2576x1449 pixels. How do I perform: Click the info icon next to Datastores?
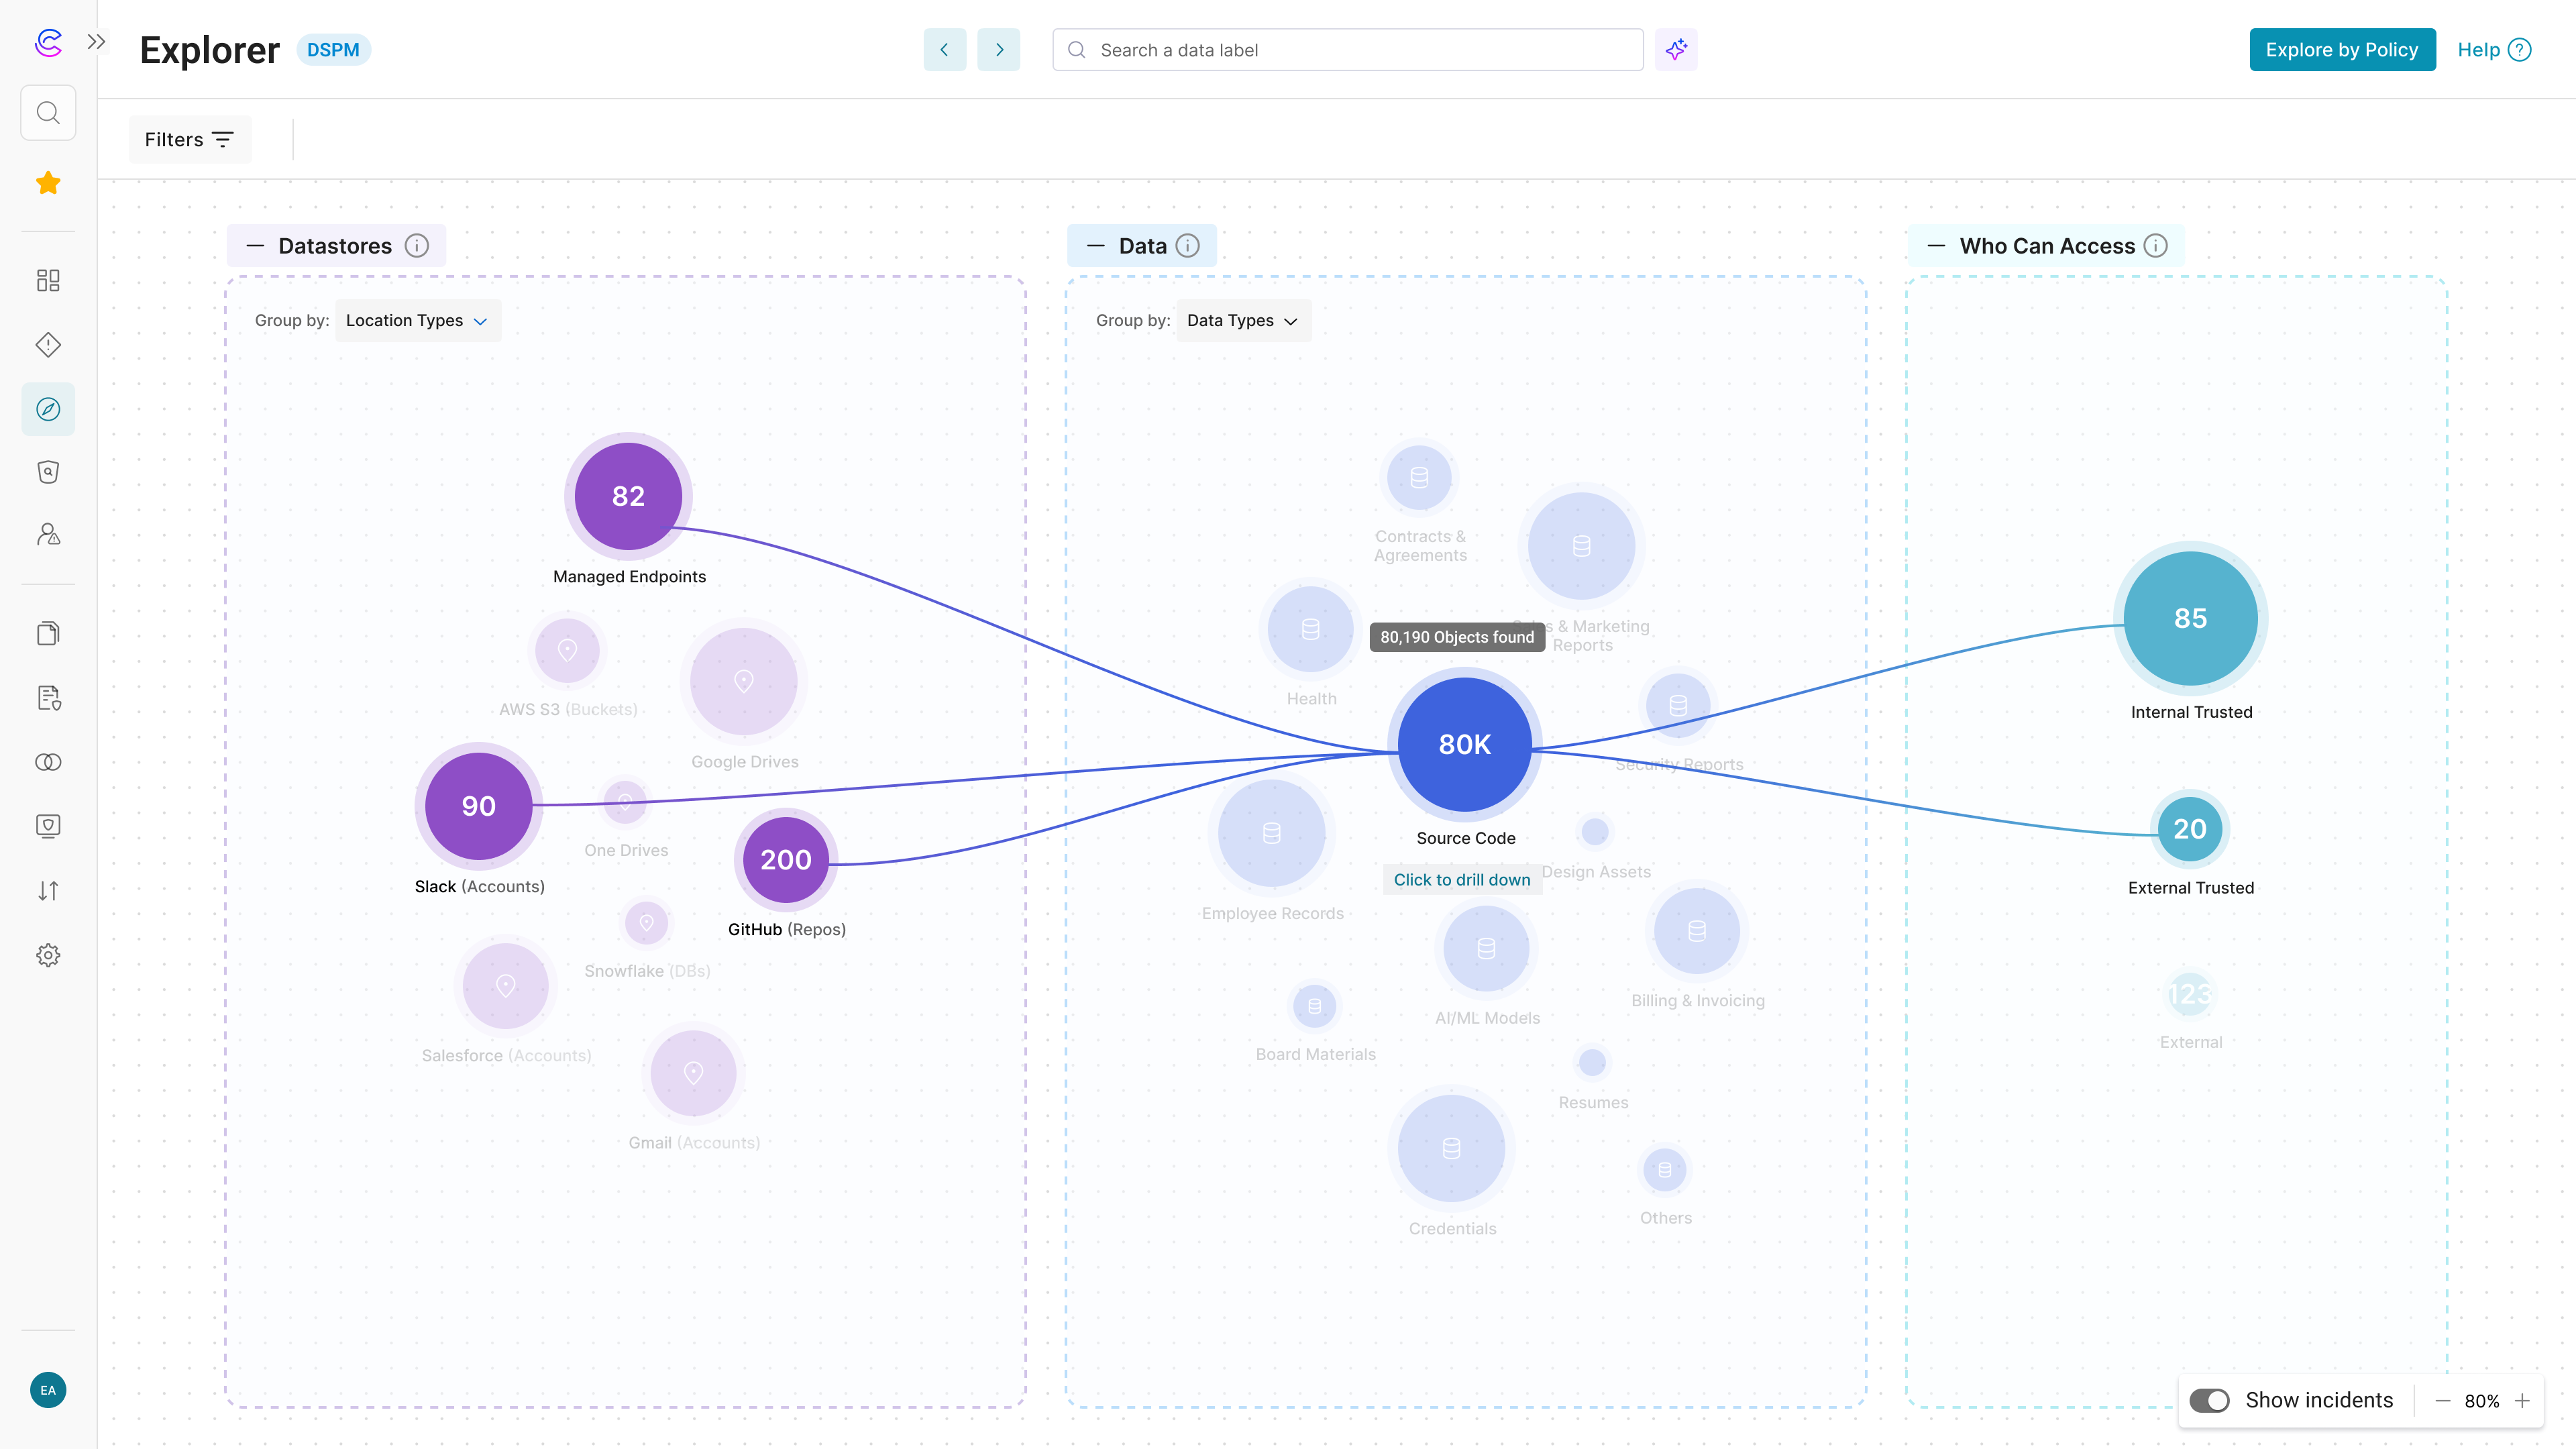(418, 245)
